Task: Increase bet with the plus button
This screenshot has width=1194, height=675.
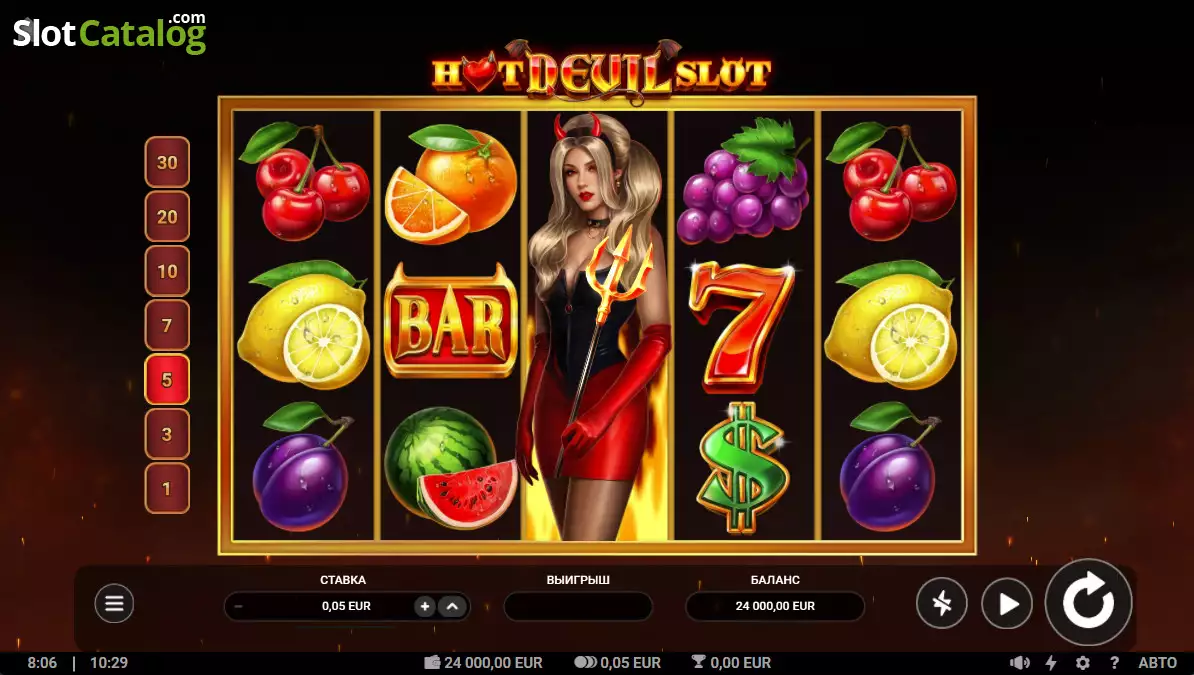Action: coord(425,606)
